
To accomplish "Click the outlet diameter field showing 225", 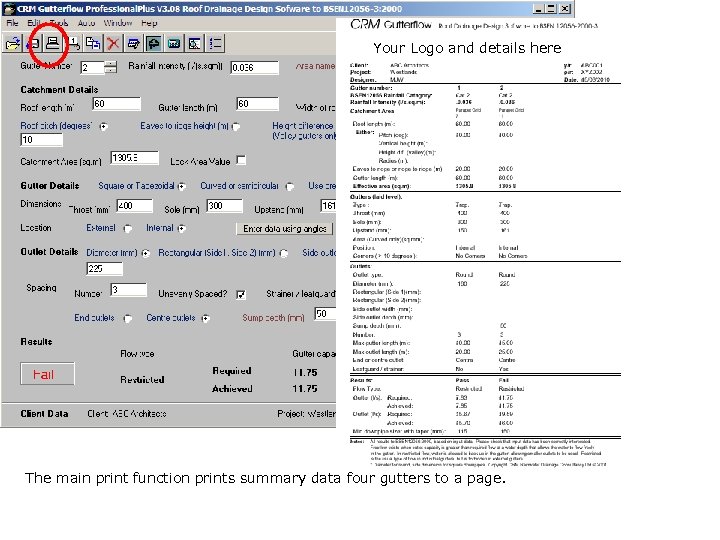I will coord(105,269).
